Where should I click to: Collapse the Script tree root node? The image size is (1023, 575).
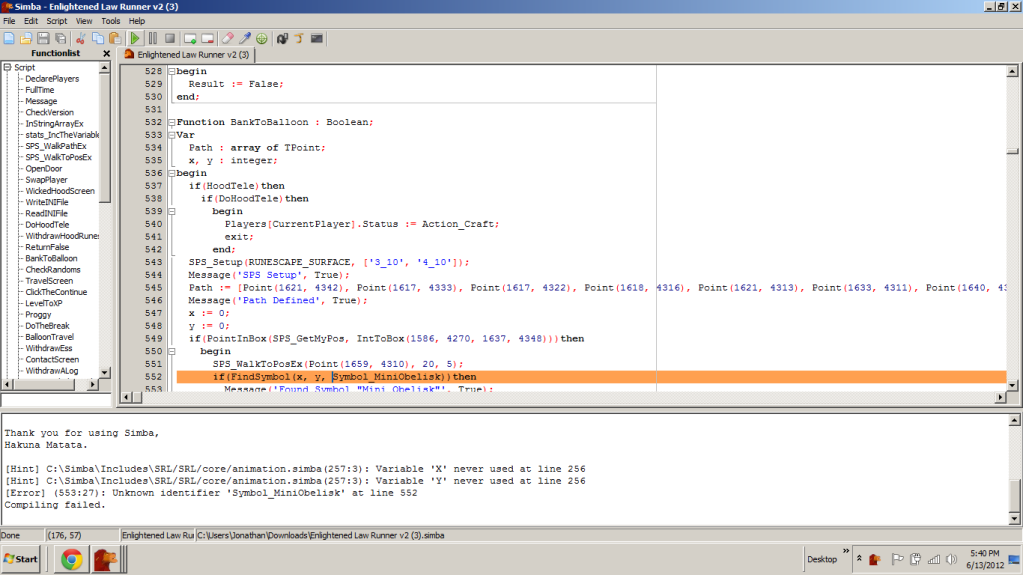coord(7,67)
